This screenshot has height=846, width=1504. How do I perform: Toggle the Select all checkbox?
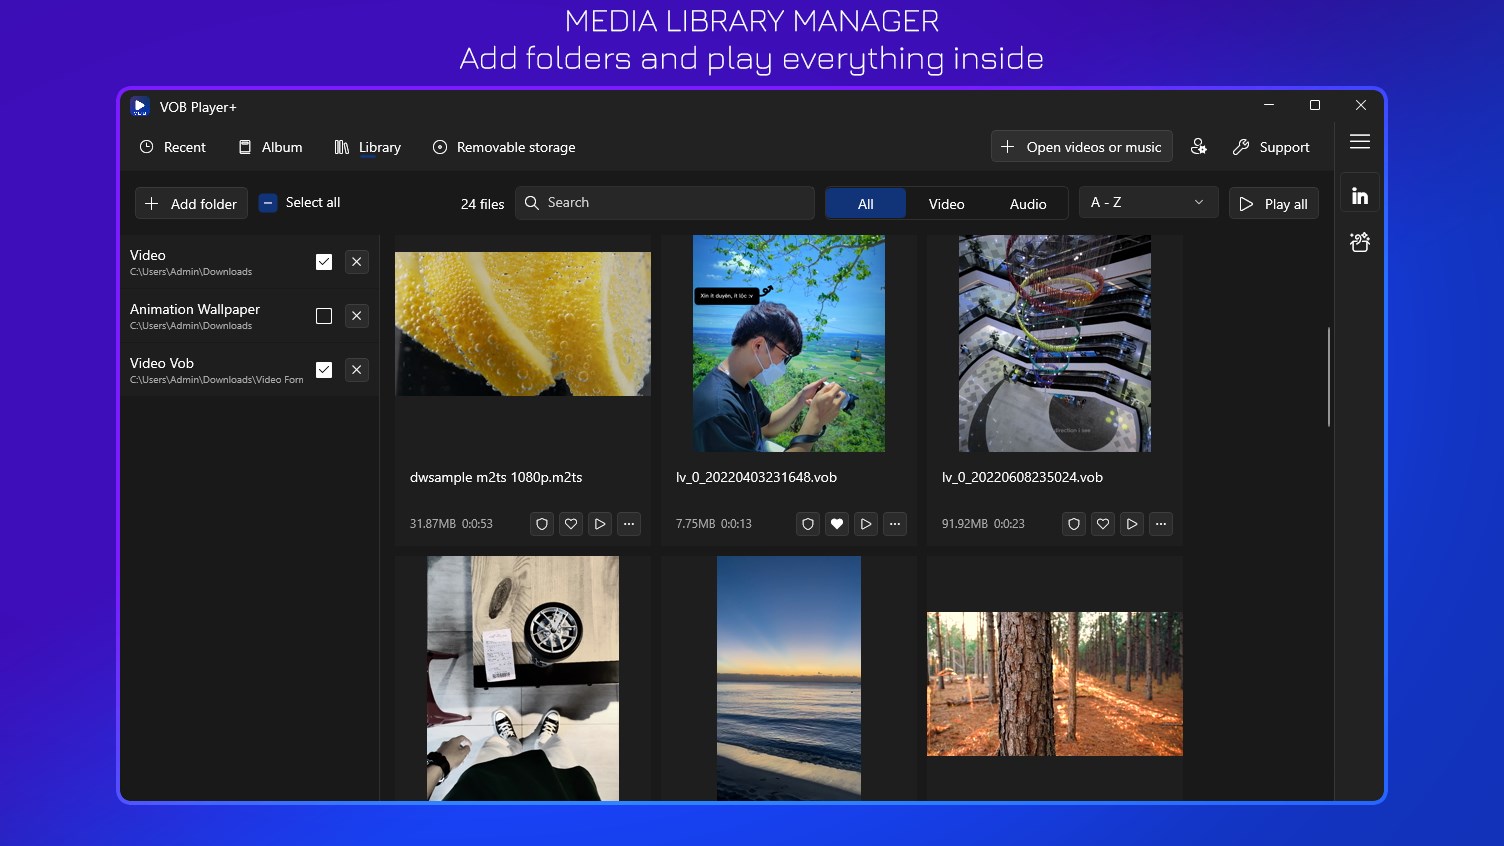[268, 202]
